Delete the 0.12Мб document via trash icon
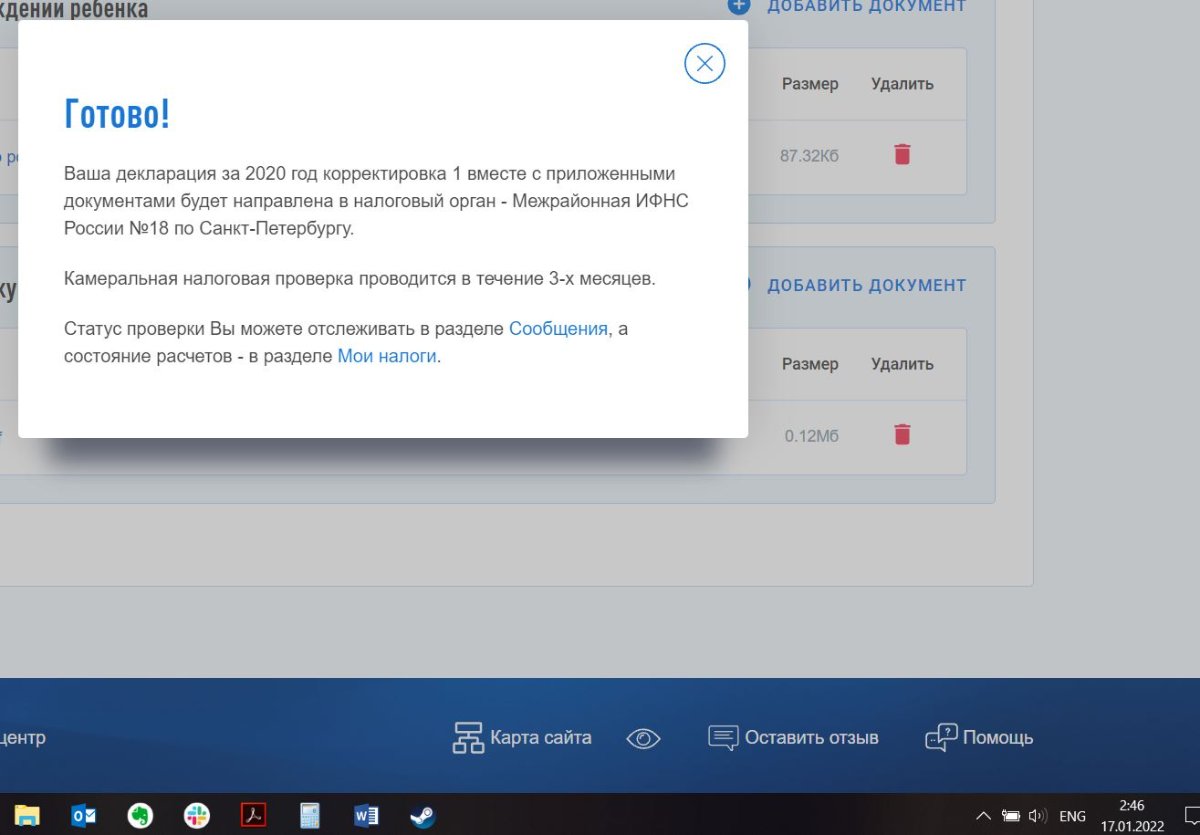 tap(902, 434)
